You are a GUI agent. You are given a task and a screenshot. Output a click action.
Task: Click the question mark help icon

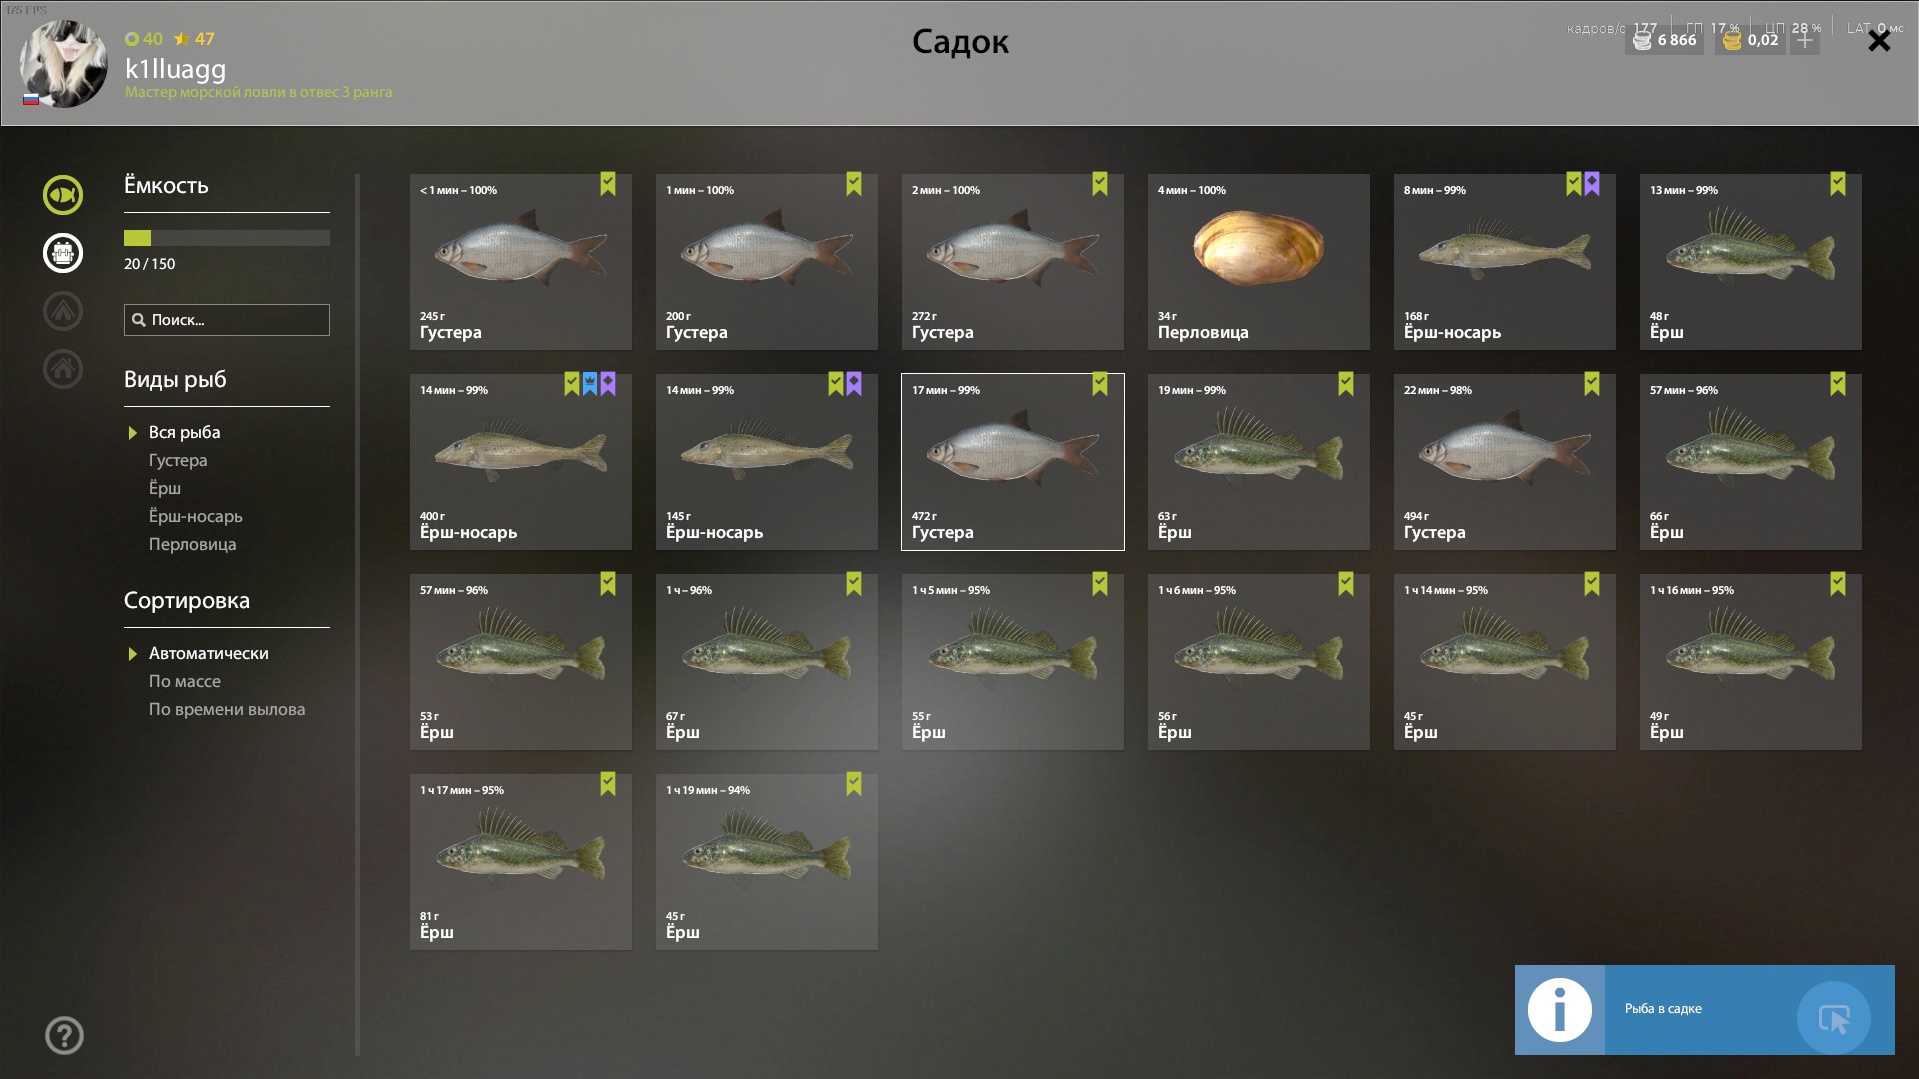(x=64, y=1036)
